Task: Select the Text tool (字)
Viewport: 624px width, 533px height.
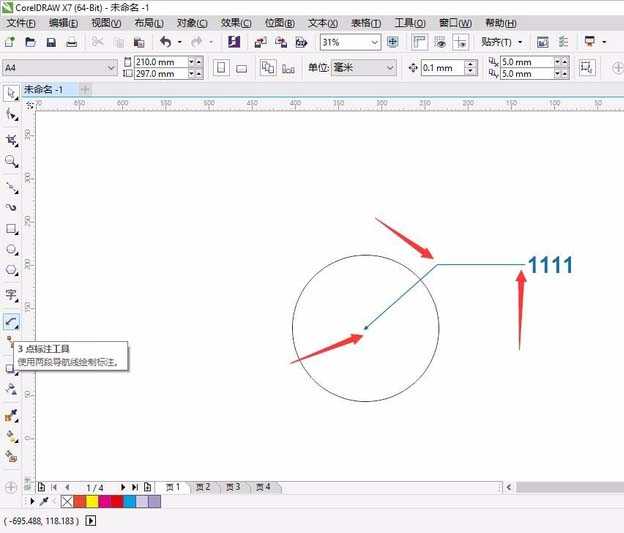Action: (11, 295)
